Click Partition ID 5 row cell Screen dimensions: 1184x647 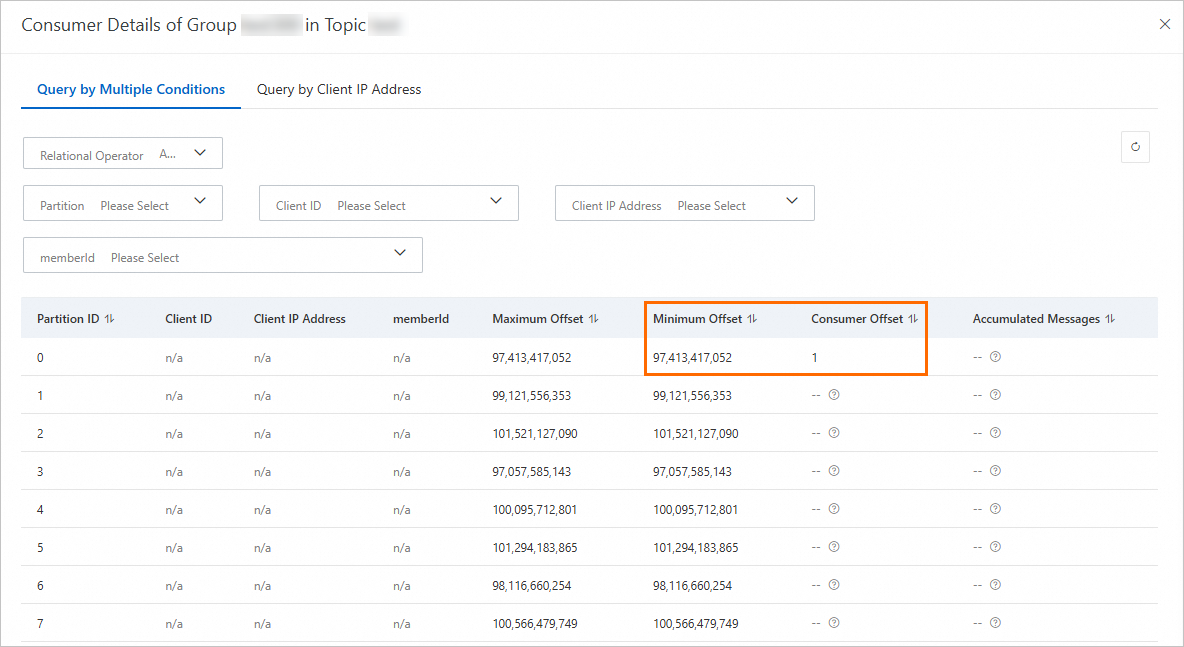[40, 548]
